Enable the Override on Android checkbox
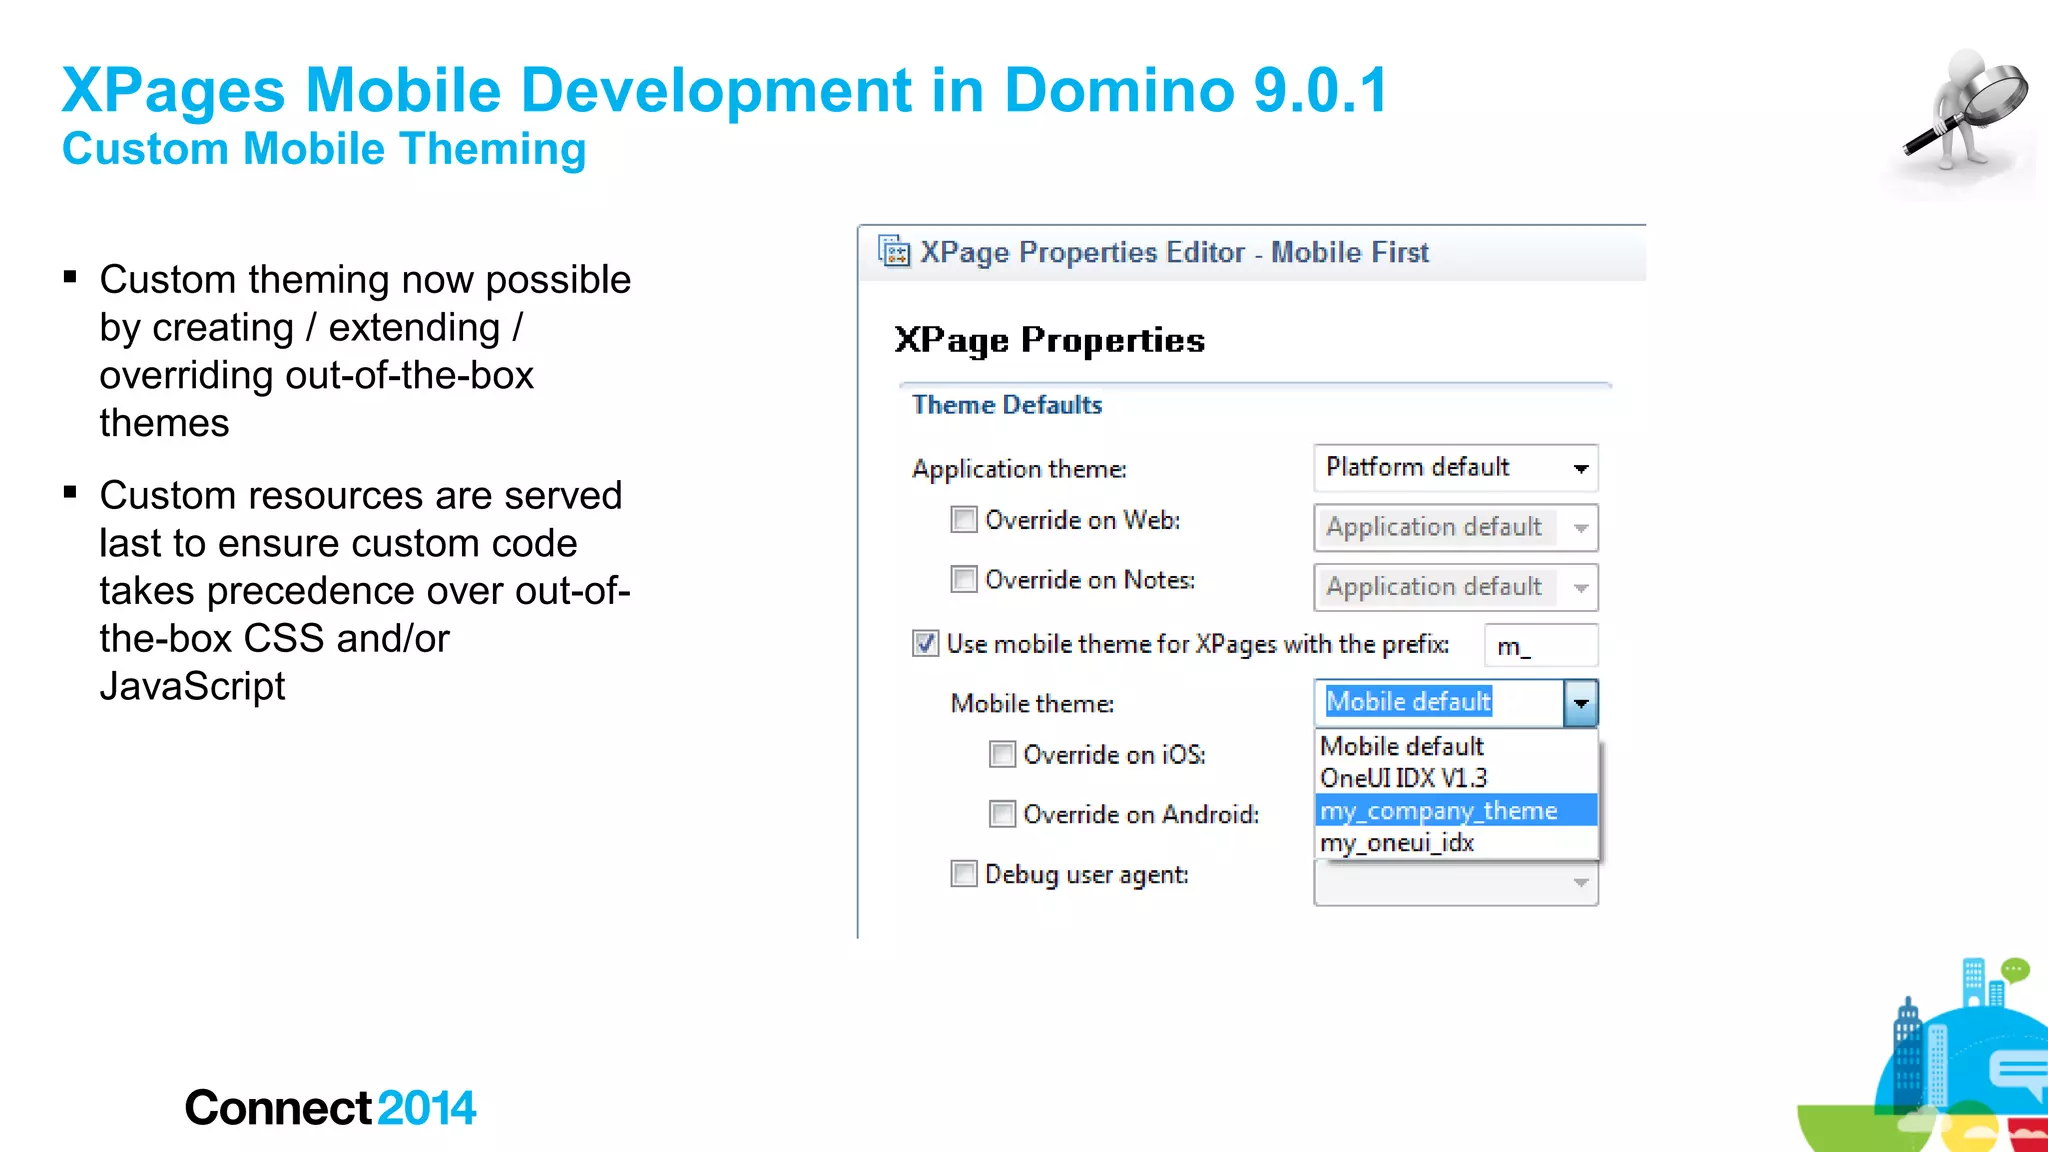This screenshot has width=2048, height=1152. point(1002,814)
